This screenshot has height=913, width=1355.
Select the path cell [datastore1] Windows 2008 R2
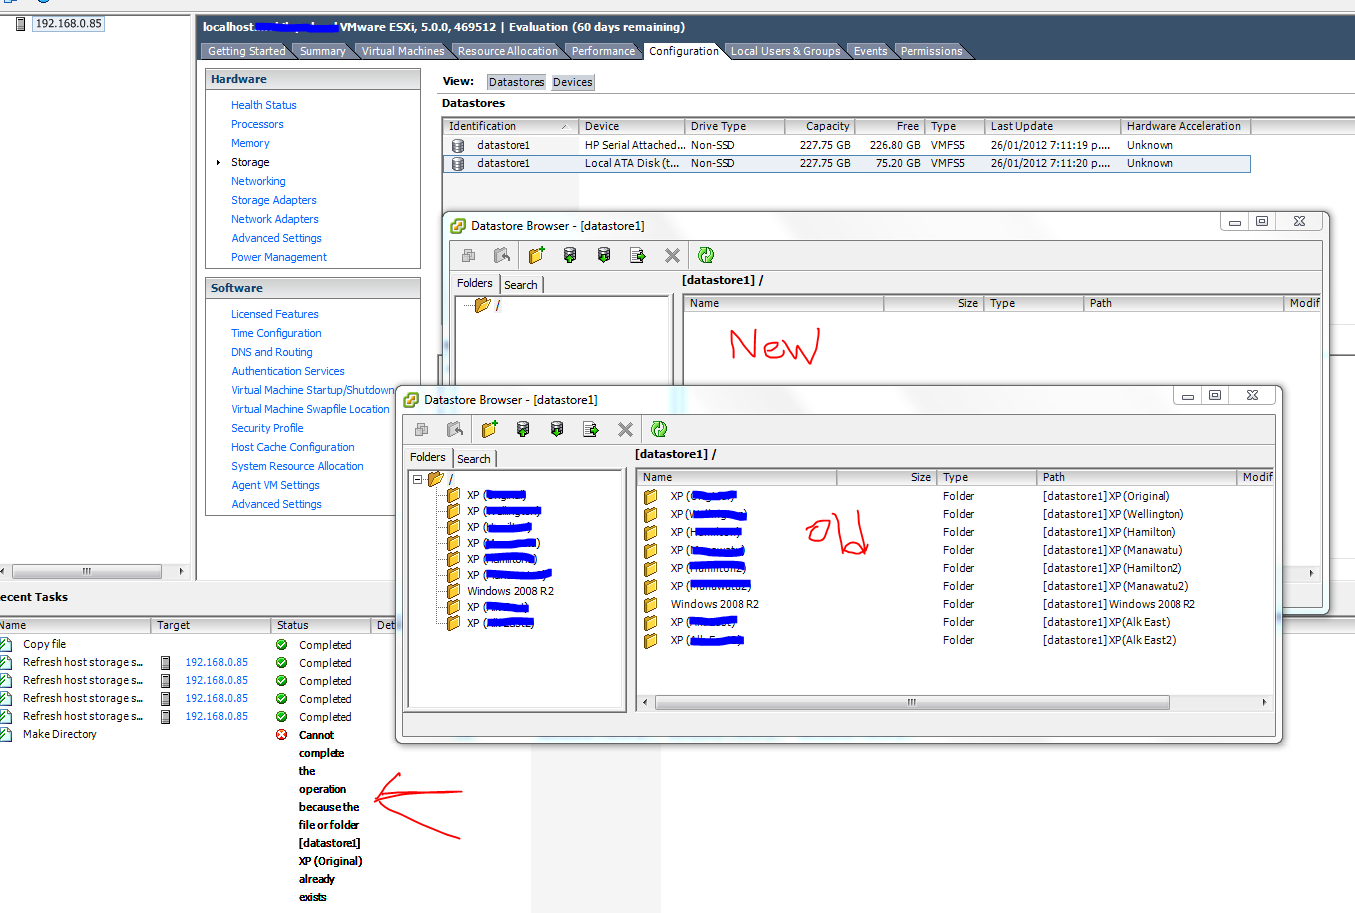tap(1118, 604)
